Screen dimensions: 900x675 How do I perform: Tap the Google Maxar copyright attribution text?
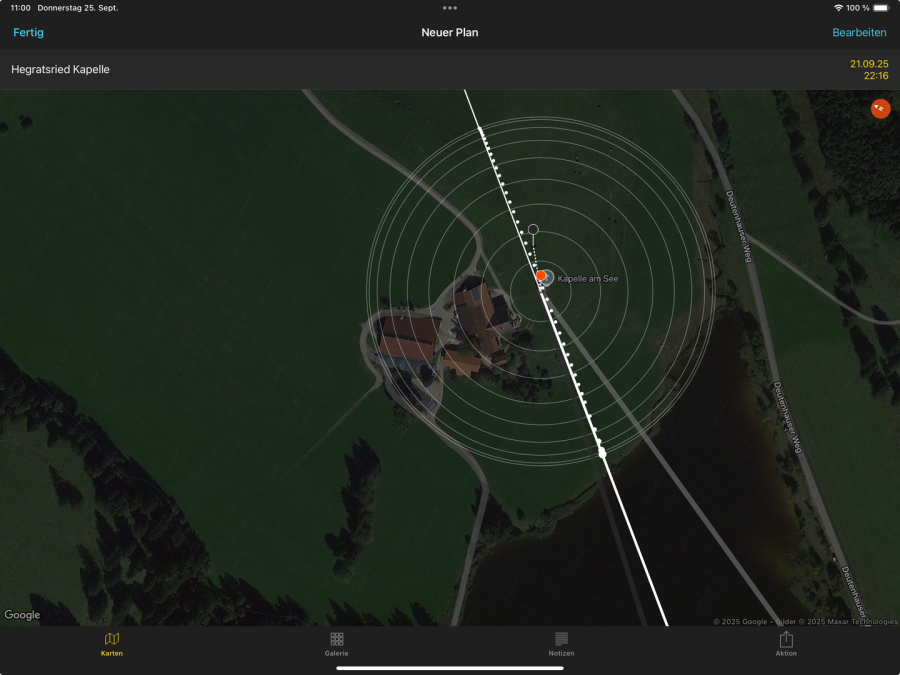(x=805, y=621)
